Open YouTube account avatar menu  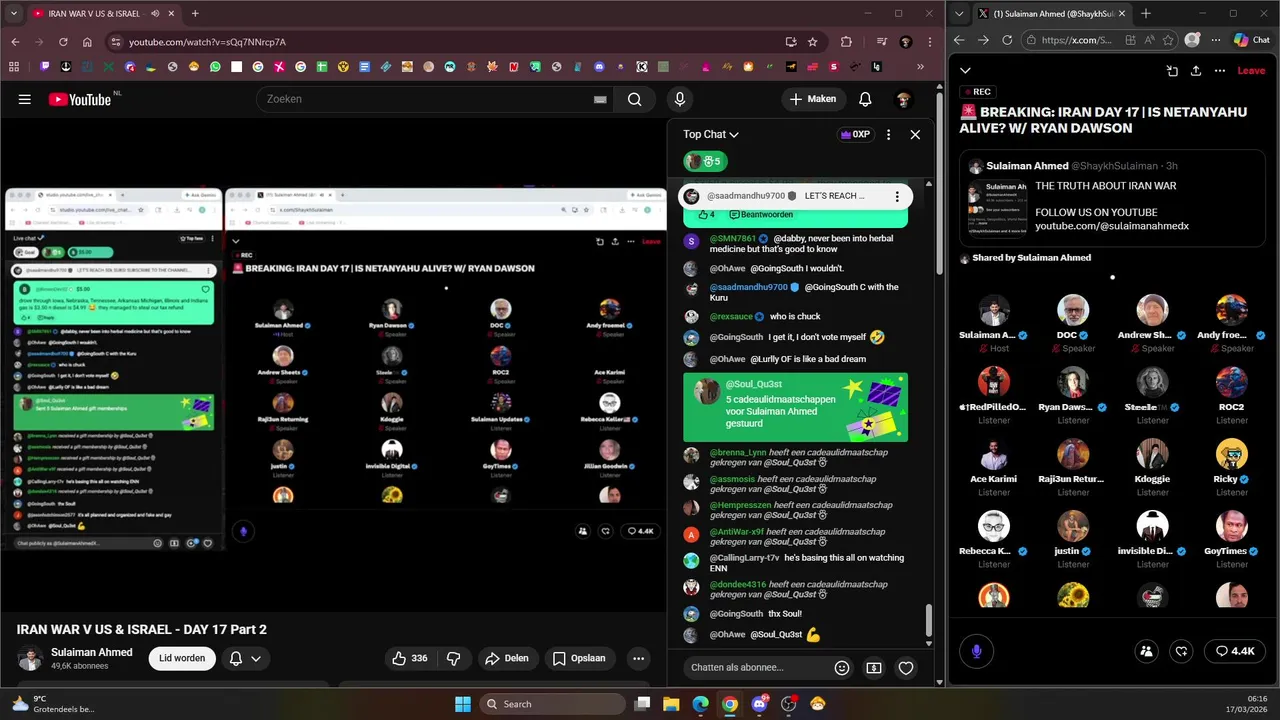[903, 99]
